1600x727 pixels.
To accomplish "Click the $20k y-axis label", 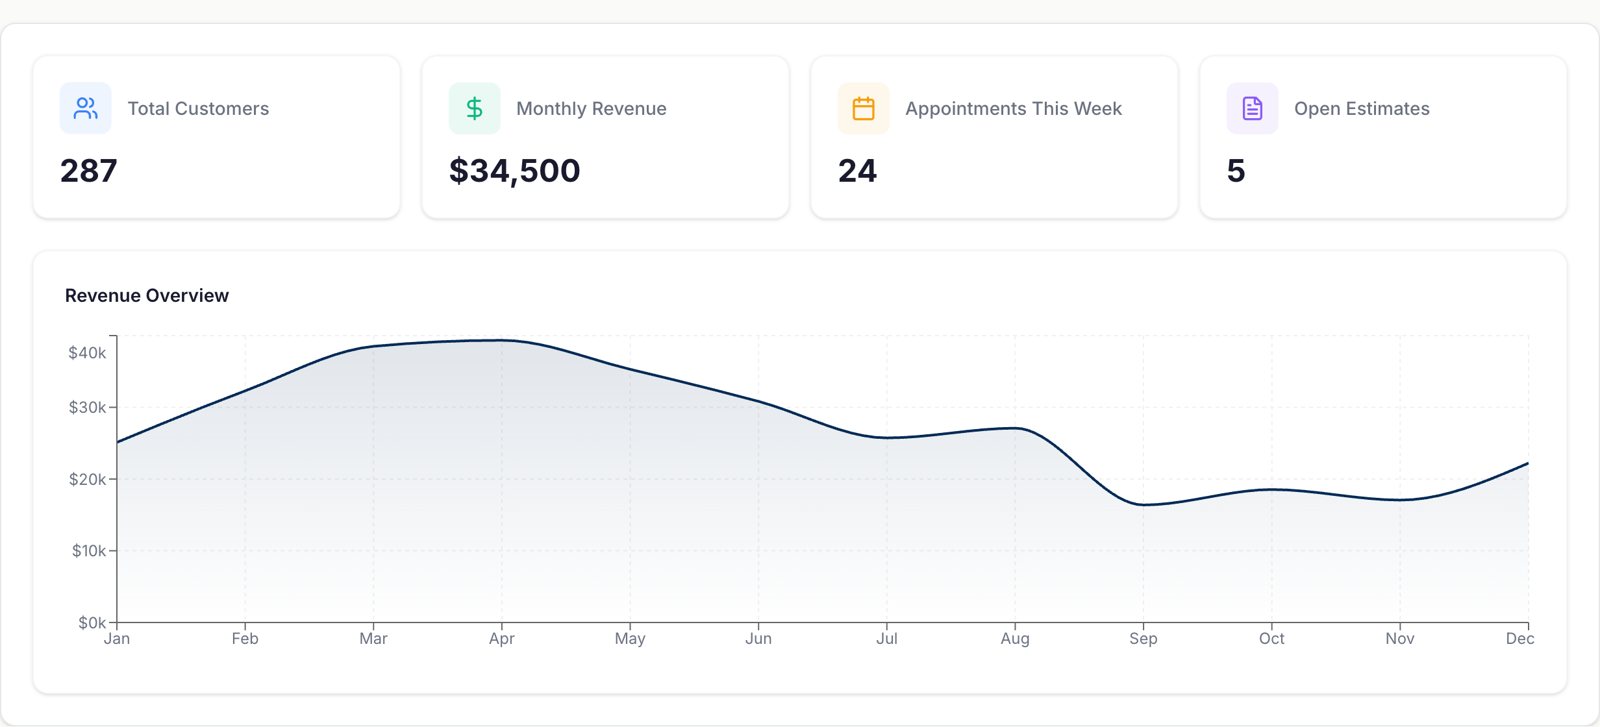I will (87, 479).
